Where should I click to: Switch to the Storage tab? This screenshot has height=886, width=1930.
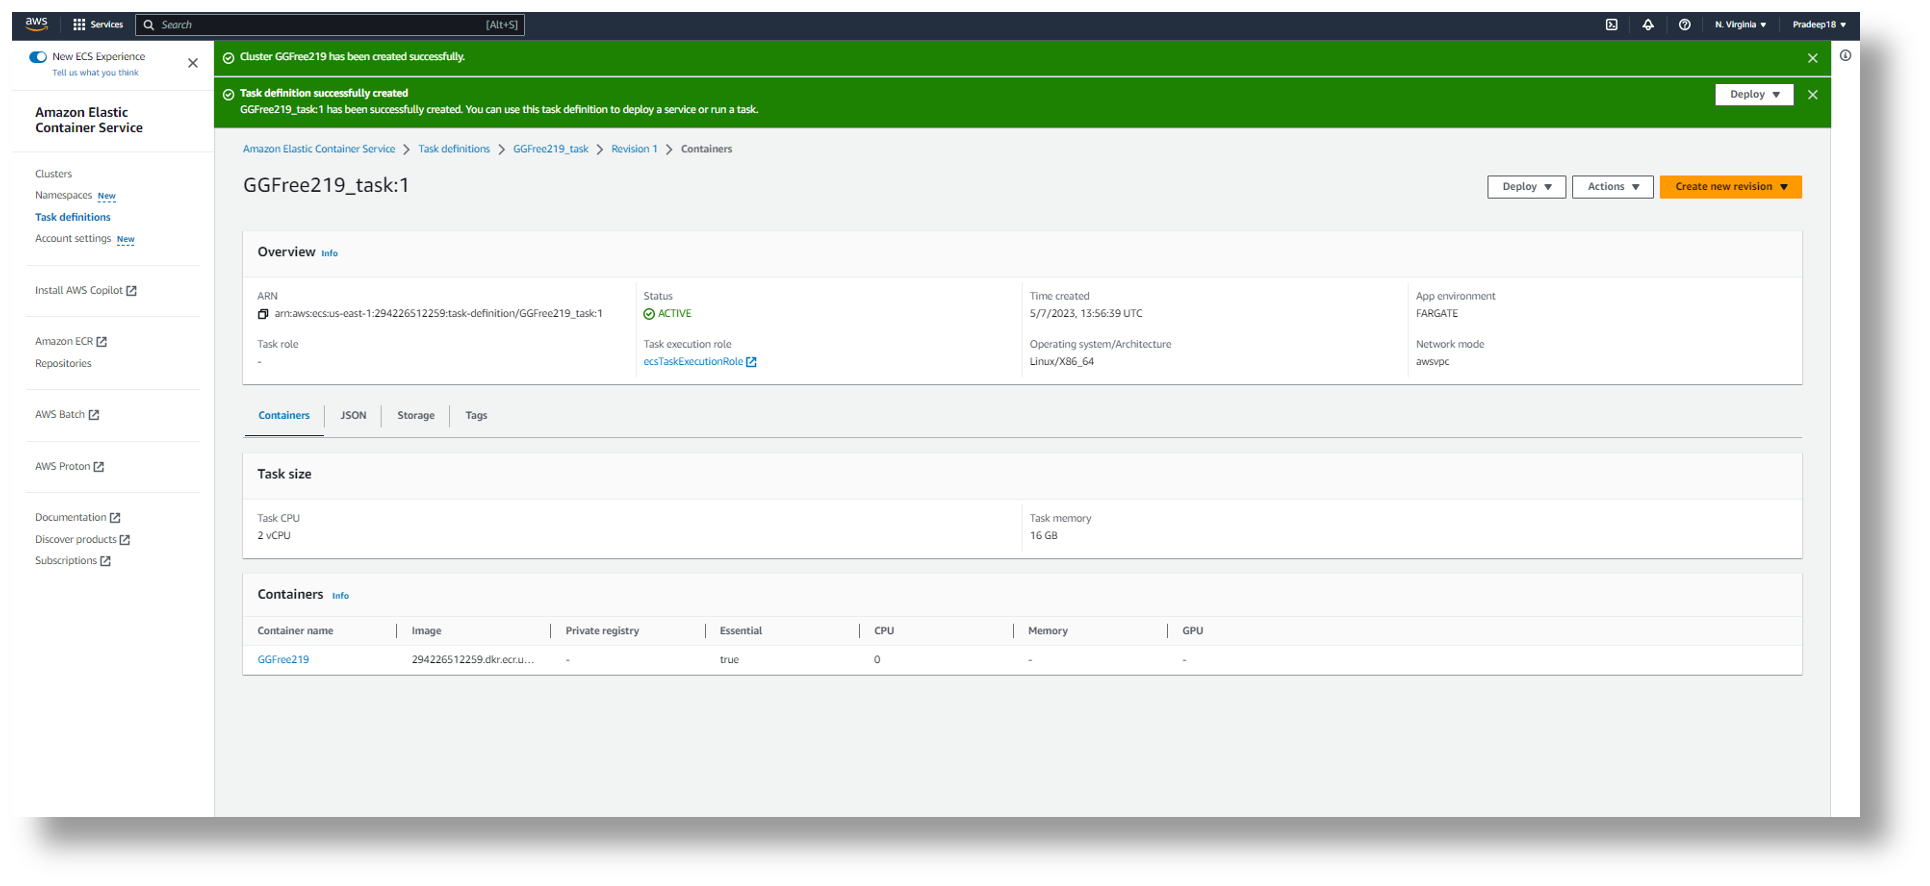(416, 416)
